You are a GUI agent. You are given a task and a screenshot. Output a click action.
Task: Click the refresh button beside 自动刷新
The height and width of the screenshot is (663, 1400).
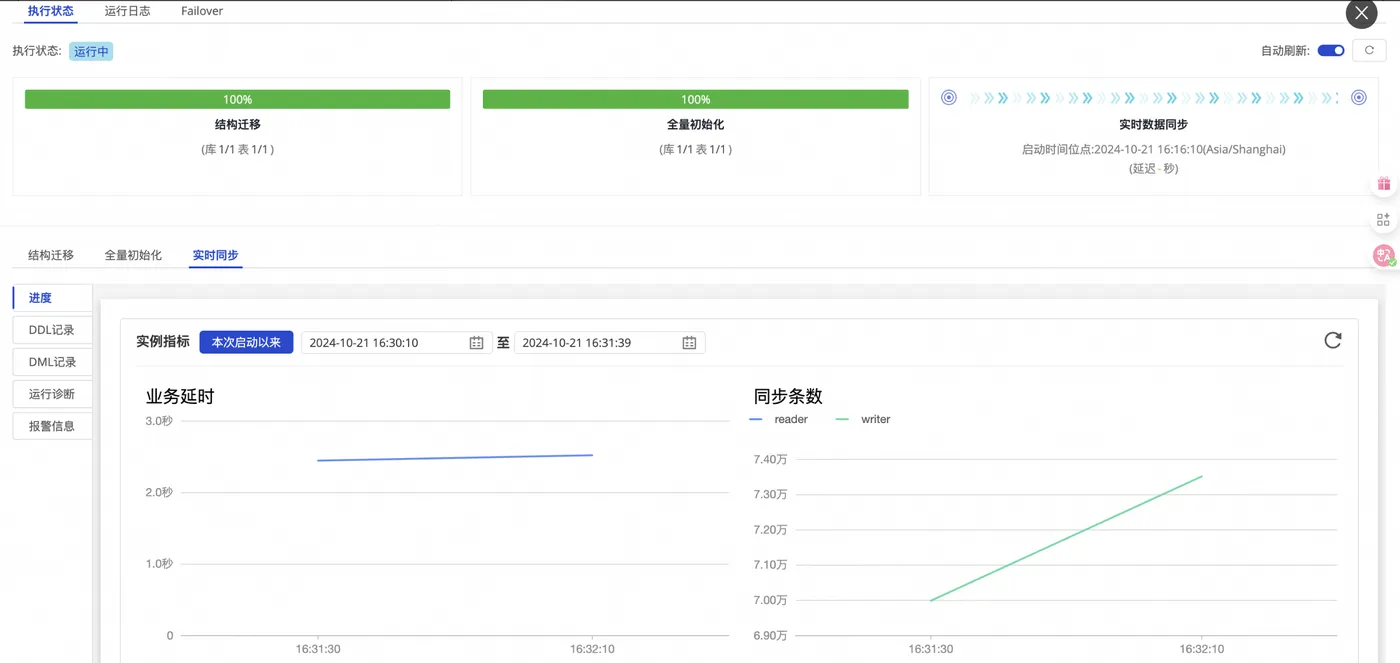1369,51
